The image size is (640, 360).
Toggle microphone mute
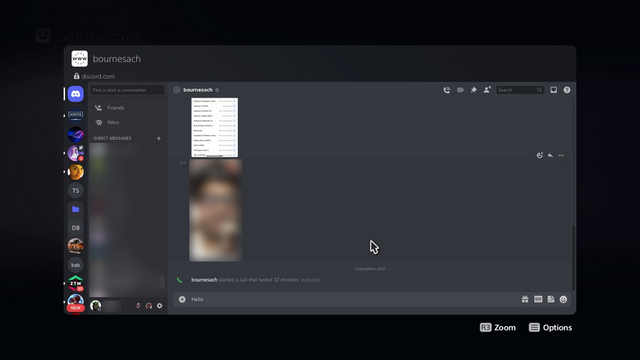(138, 306)
